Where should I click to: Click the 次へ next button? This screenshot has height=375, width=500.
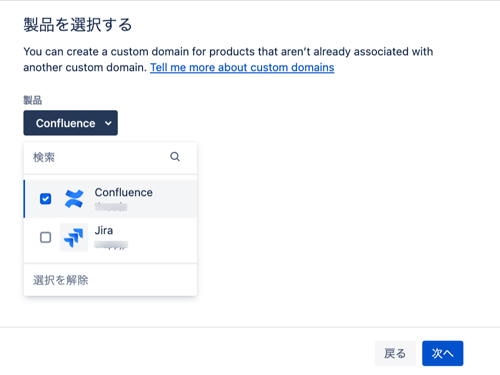[x=443, y=353]
